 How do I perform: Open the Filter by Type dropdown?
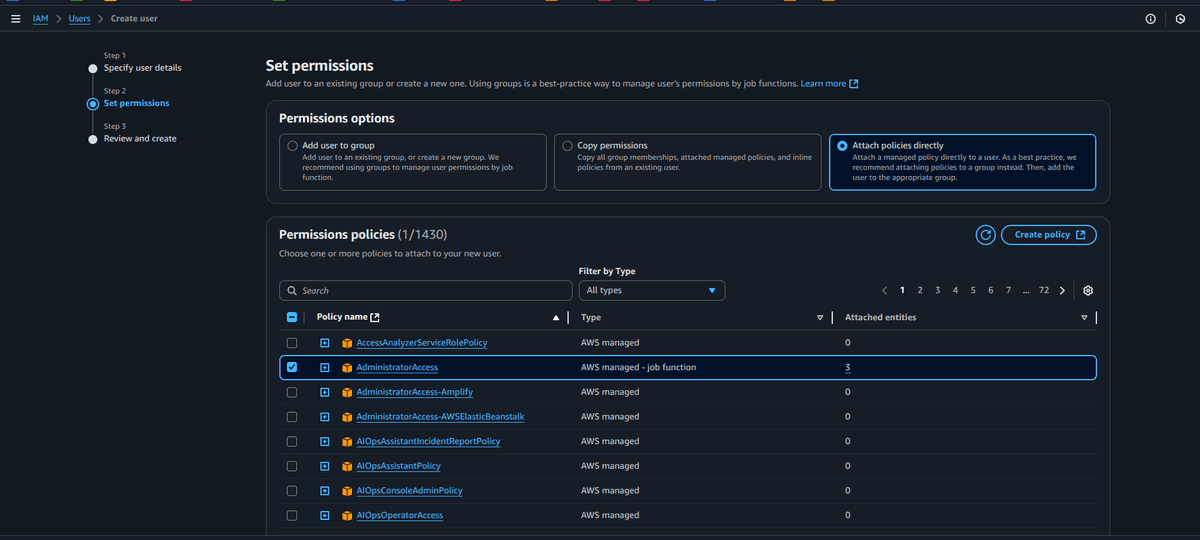point(652,290)
